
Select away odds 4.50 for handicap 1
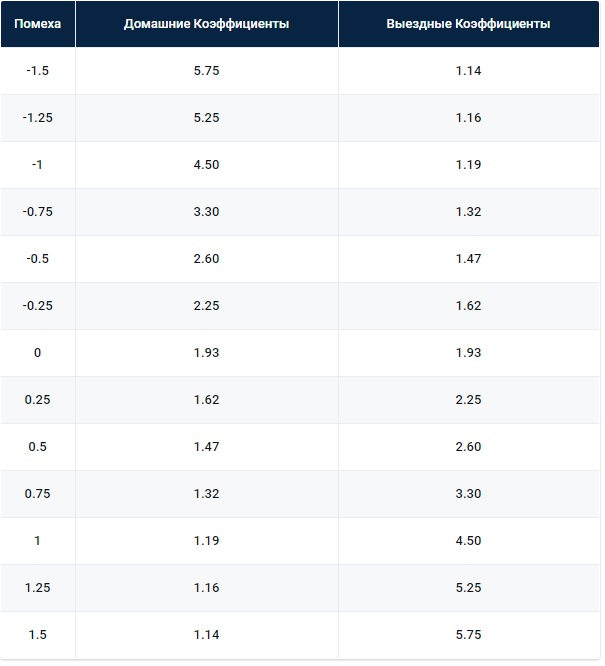(468, 541)
